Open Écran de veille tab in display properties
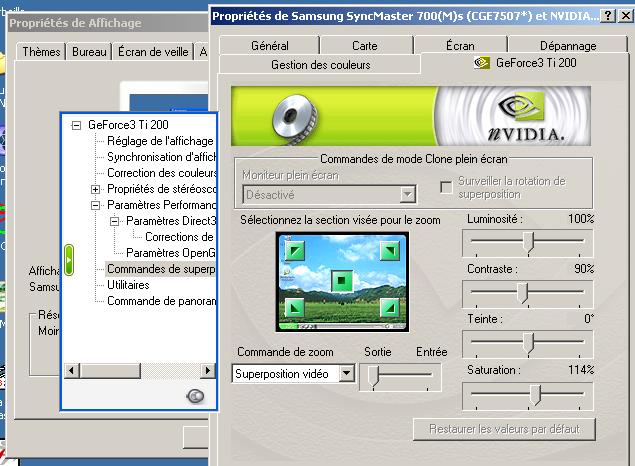This screenshot has height=466, width=635. tap(153, 52)
